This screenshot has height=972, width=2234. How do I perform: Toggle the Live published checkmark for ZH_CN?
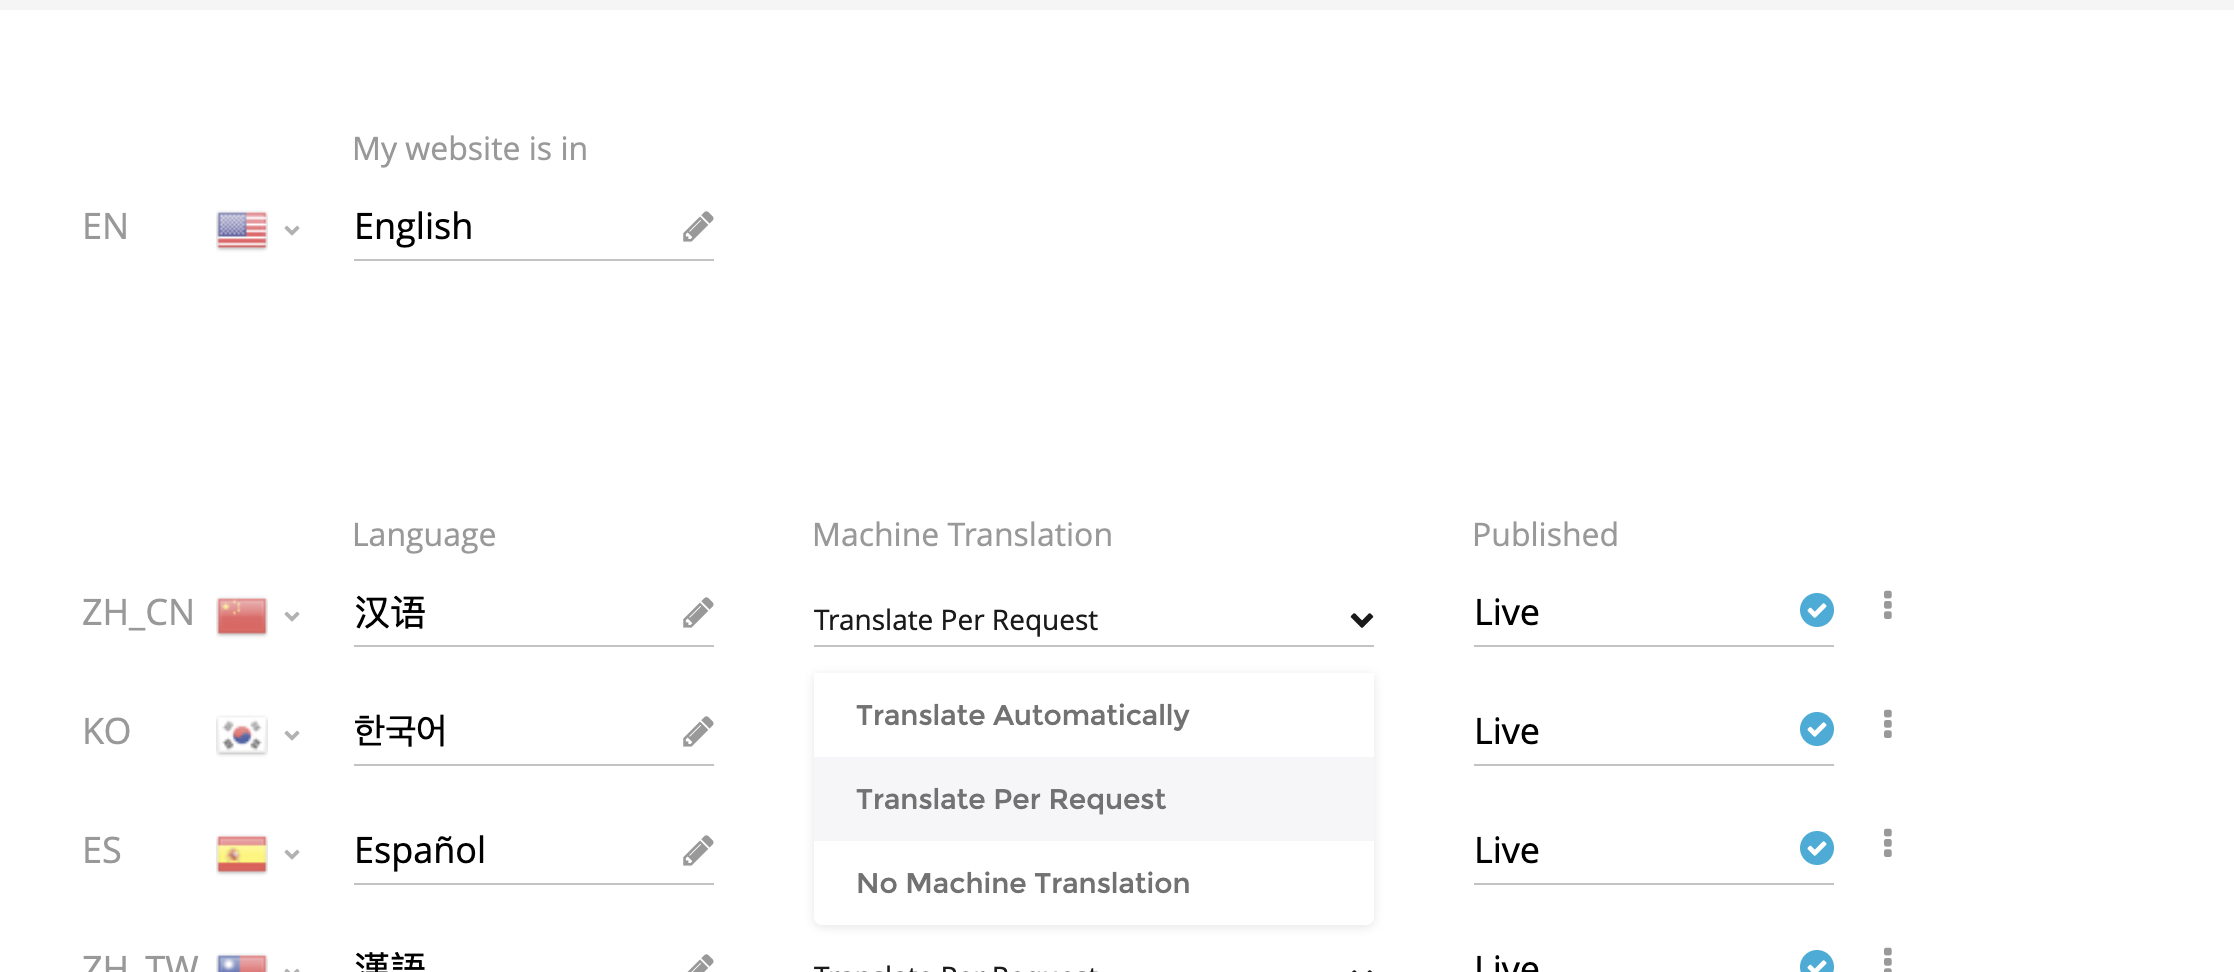point(1816,610)
